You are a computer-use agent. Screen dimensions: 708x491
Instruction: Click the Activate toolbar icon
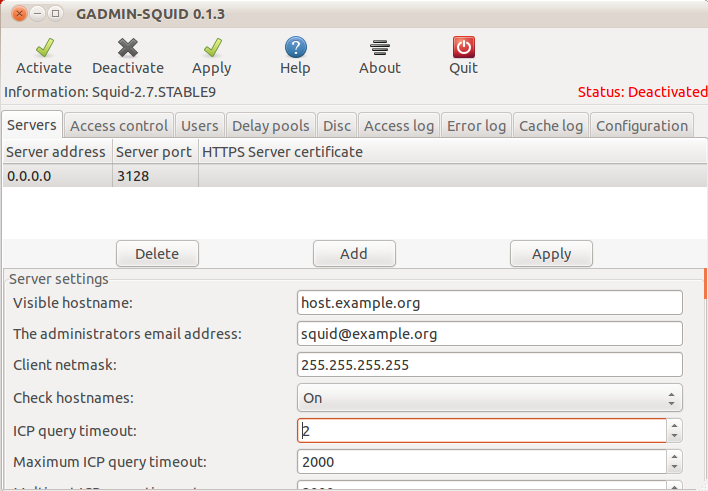[44, 47]
